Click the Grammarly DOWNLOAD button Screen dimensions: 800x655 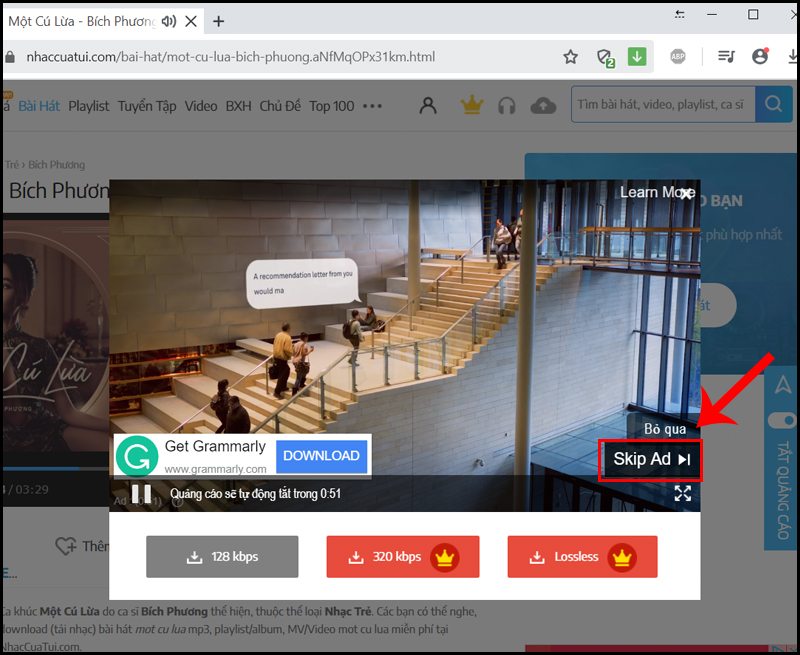coord(321,456)
